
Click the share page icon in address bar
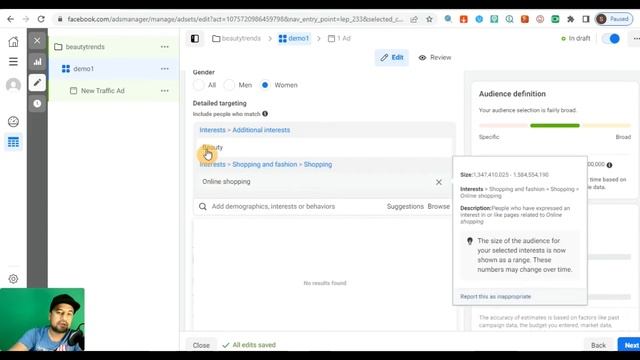click(x=414, y=19)
